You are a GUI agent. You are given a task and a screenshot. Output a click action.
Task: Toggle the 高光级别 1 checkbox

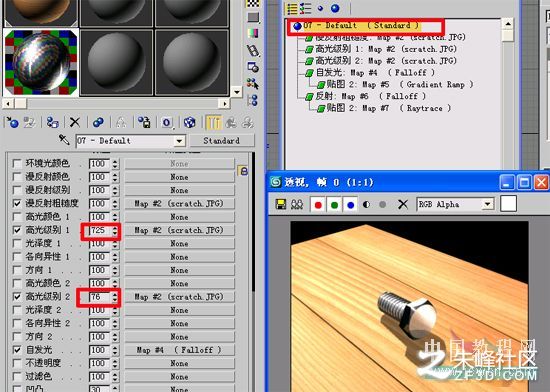point(17,230)
